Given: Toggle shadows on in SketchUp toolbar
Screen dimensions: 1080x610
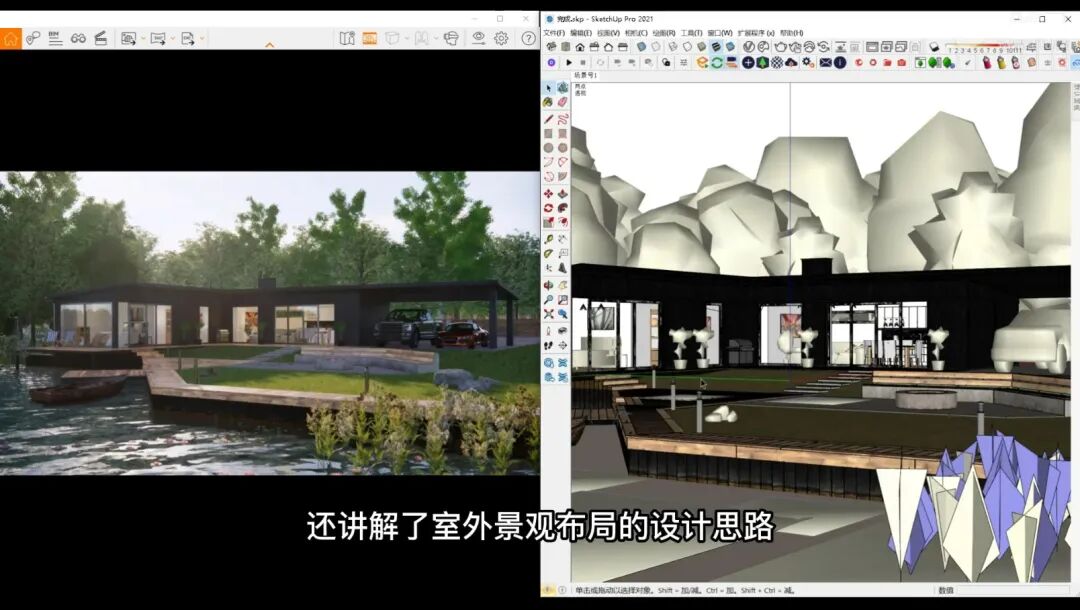Looking at the screenshot, I should 934,47.
